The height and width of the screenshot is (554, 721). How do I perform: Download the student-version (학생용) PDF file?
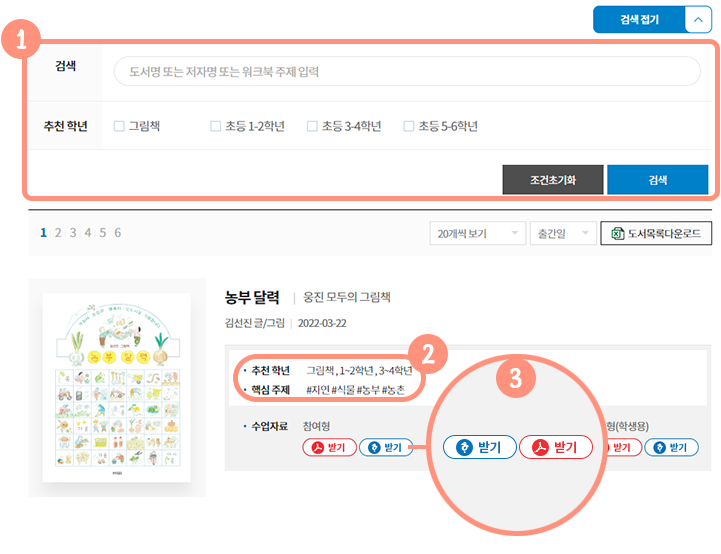(x=622, y=448)
